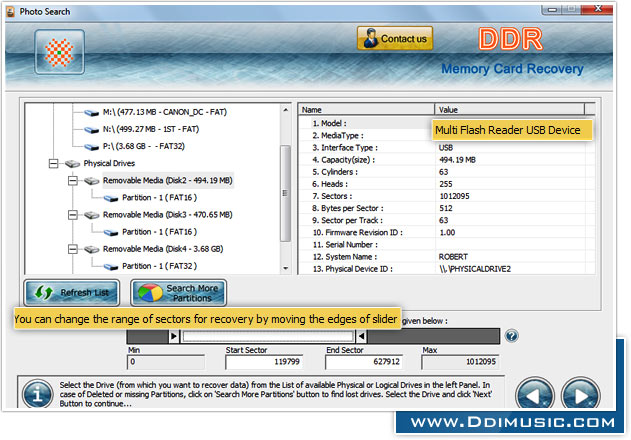Click the drive tree scrollbar thumb
Image resolution: width=631 pixels, height=440 pixels.
click(x=285, y=193)
